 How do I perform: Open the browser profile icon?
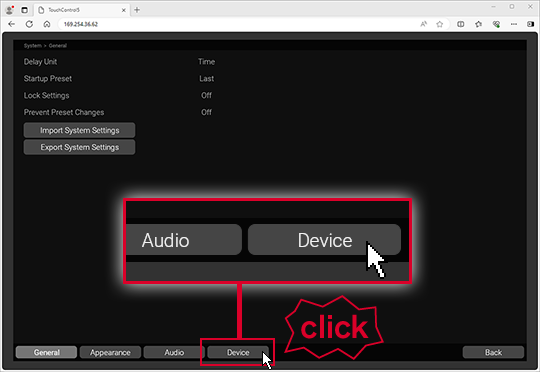9,10
